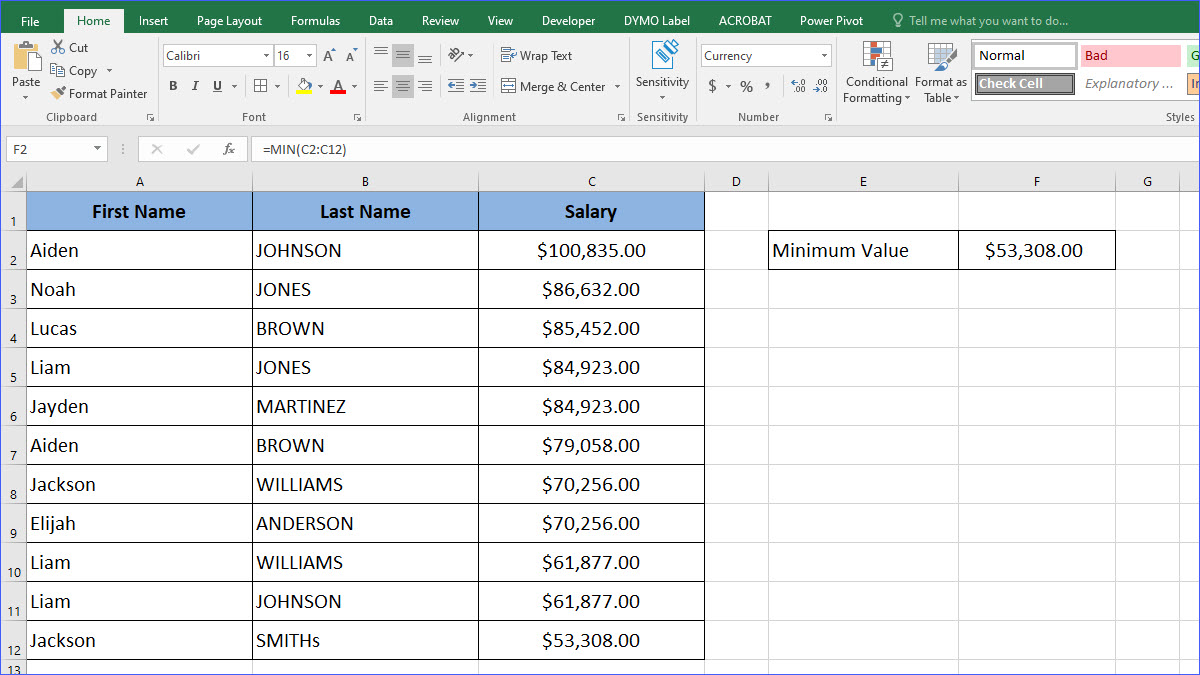Open the font name Calibri dropdown
The image size is (1200, 675).
click(266, 56)
